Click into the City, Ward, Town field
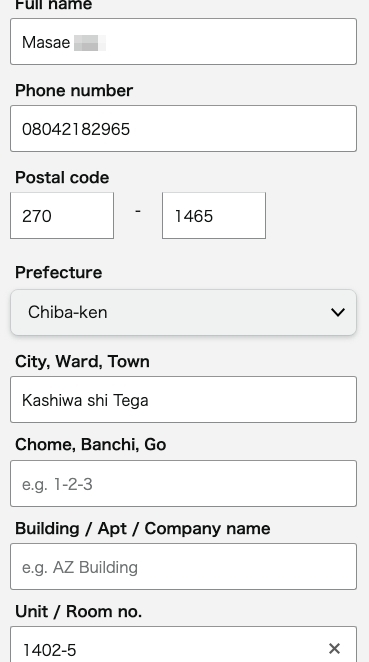Viewport: 369px width, 662px height. [183, 399]
